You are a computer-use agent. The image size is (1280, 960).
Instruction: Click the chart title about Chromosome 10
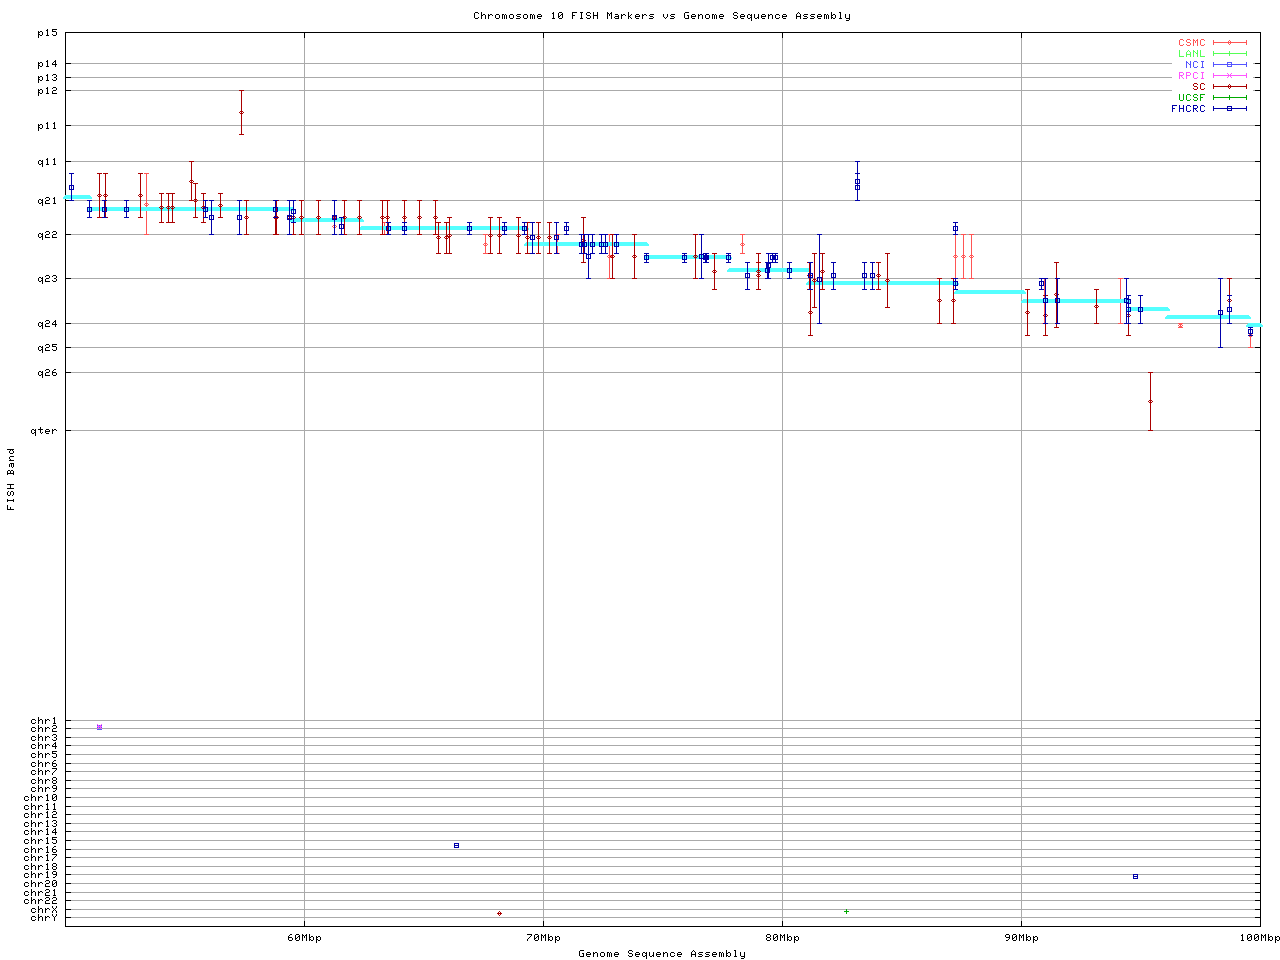pyautogui.click(x=662, y=16)
